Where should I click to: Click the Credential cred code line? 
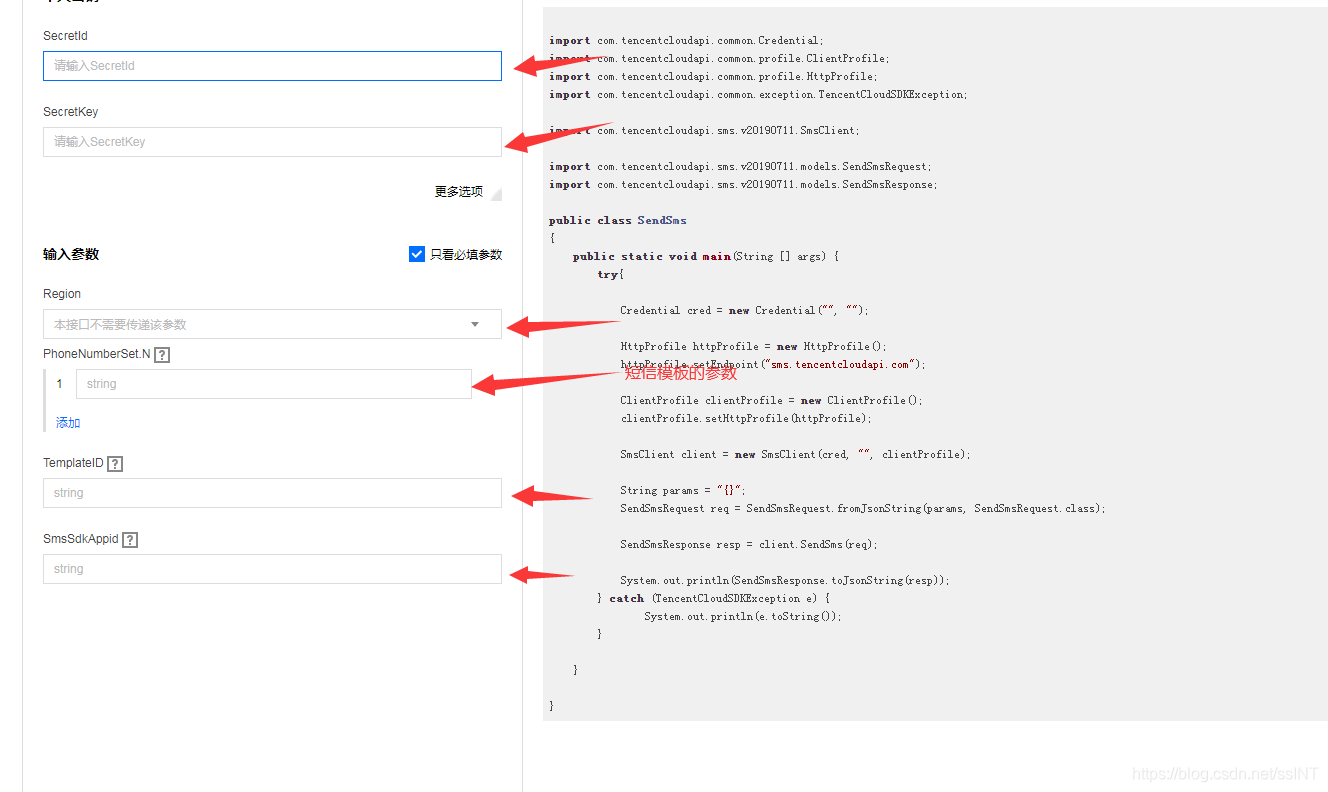745,310
